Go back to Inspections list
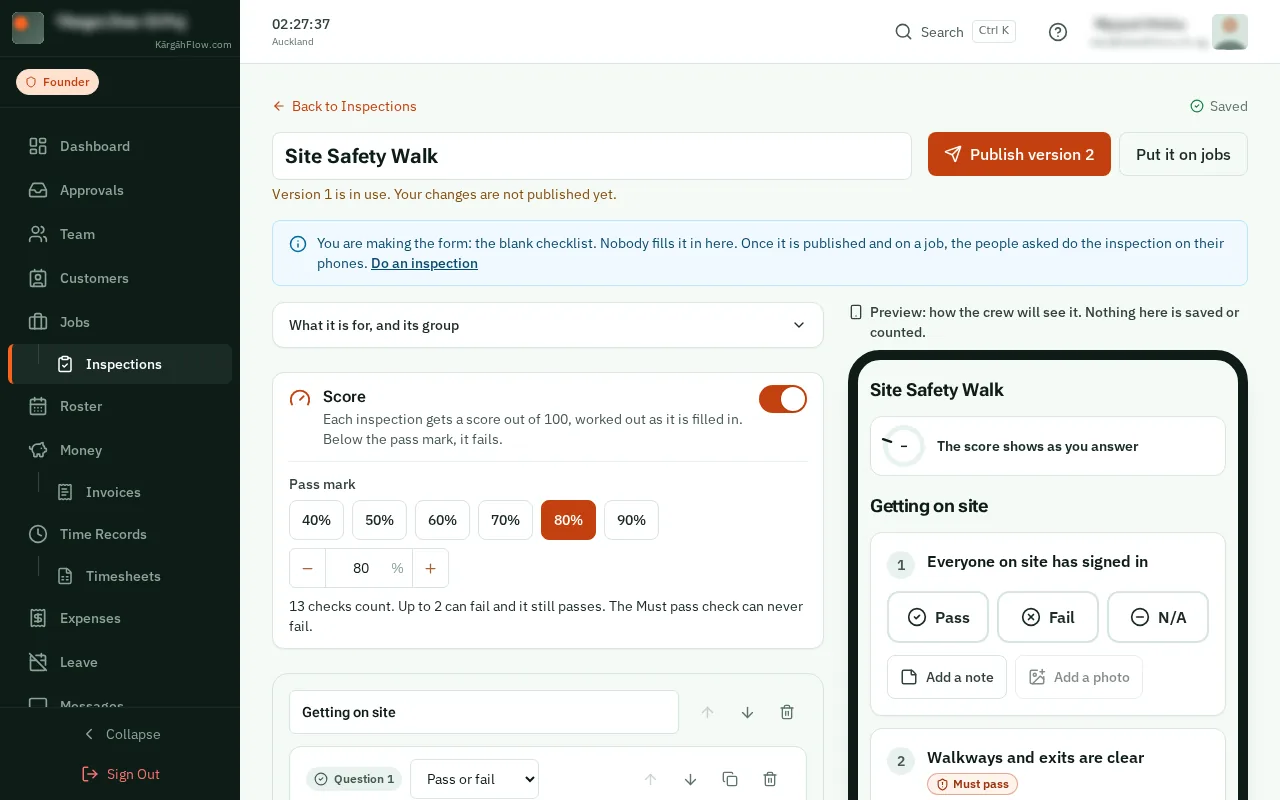 [x=344, y=106]
